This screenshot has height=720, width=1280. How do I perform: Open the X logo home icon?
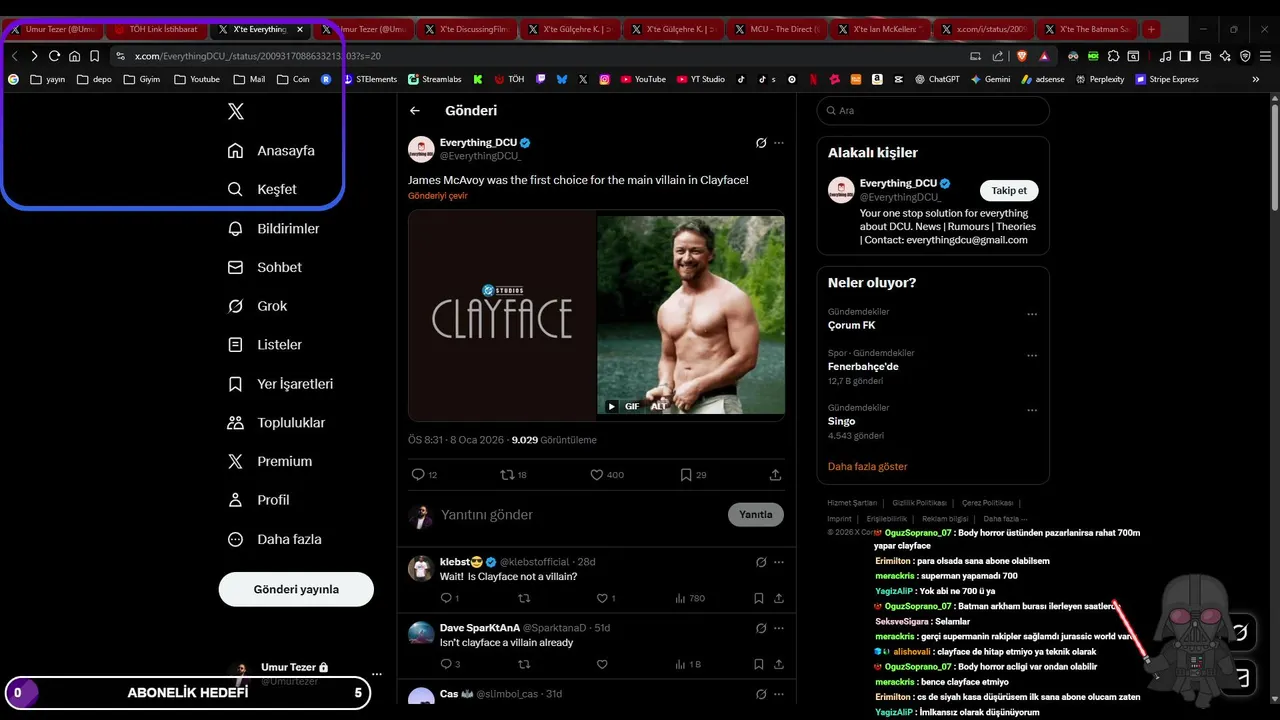click(236, 111)
